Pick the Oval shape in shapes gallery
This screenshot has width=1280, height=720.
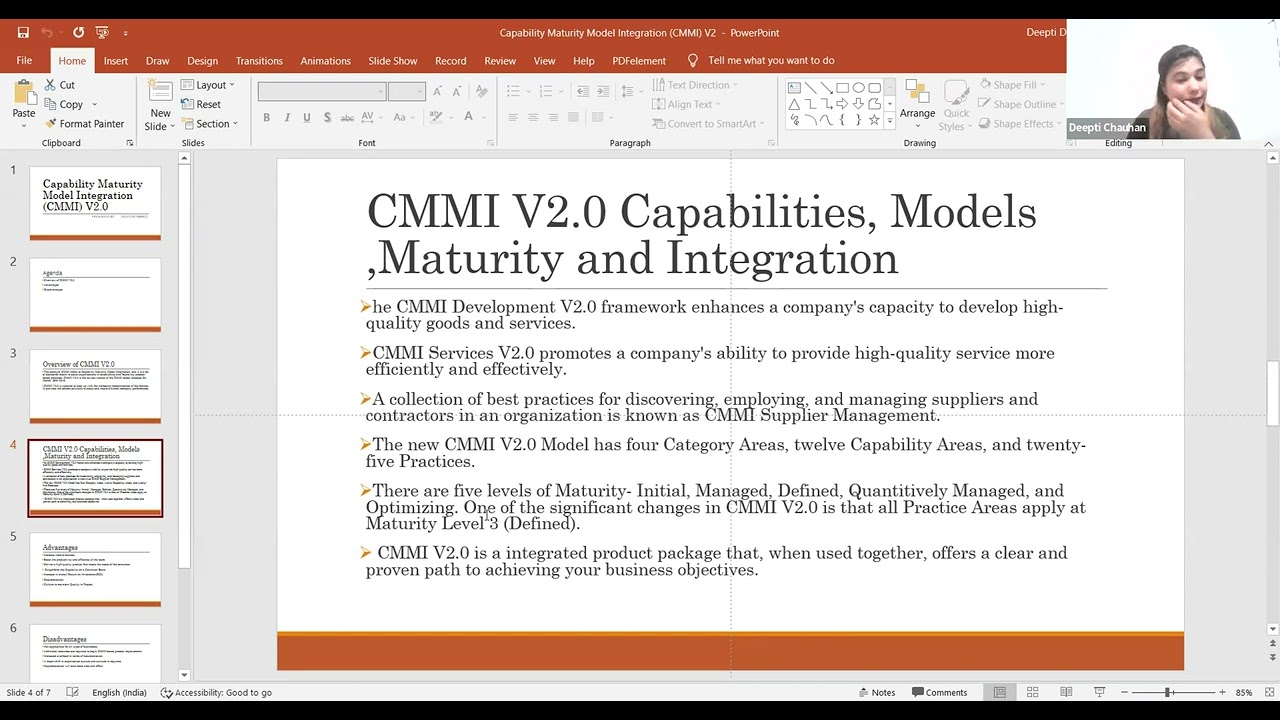[x=858, y=88]
